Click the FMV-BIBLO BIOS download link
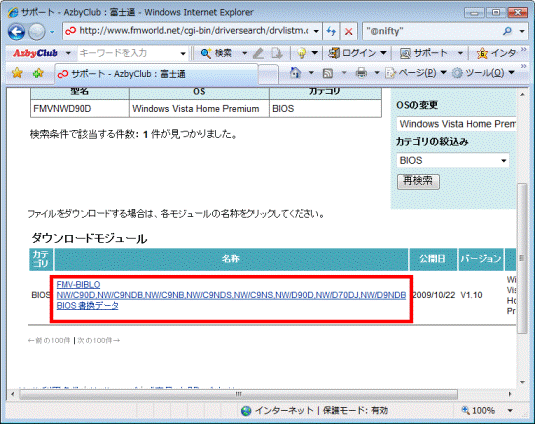Viewport: 535px width, 424px height. pyautogui.click(x=231, y=295)
